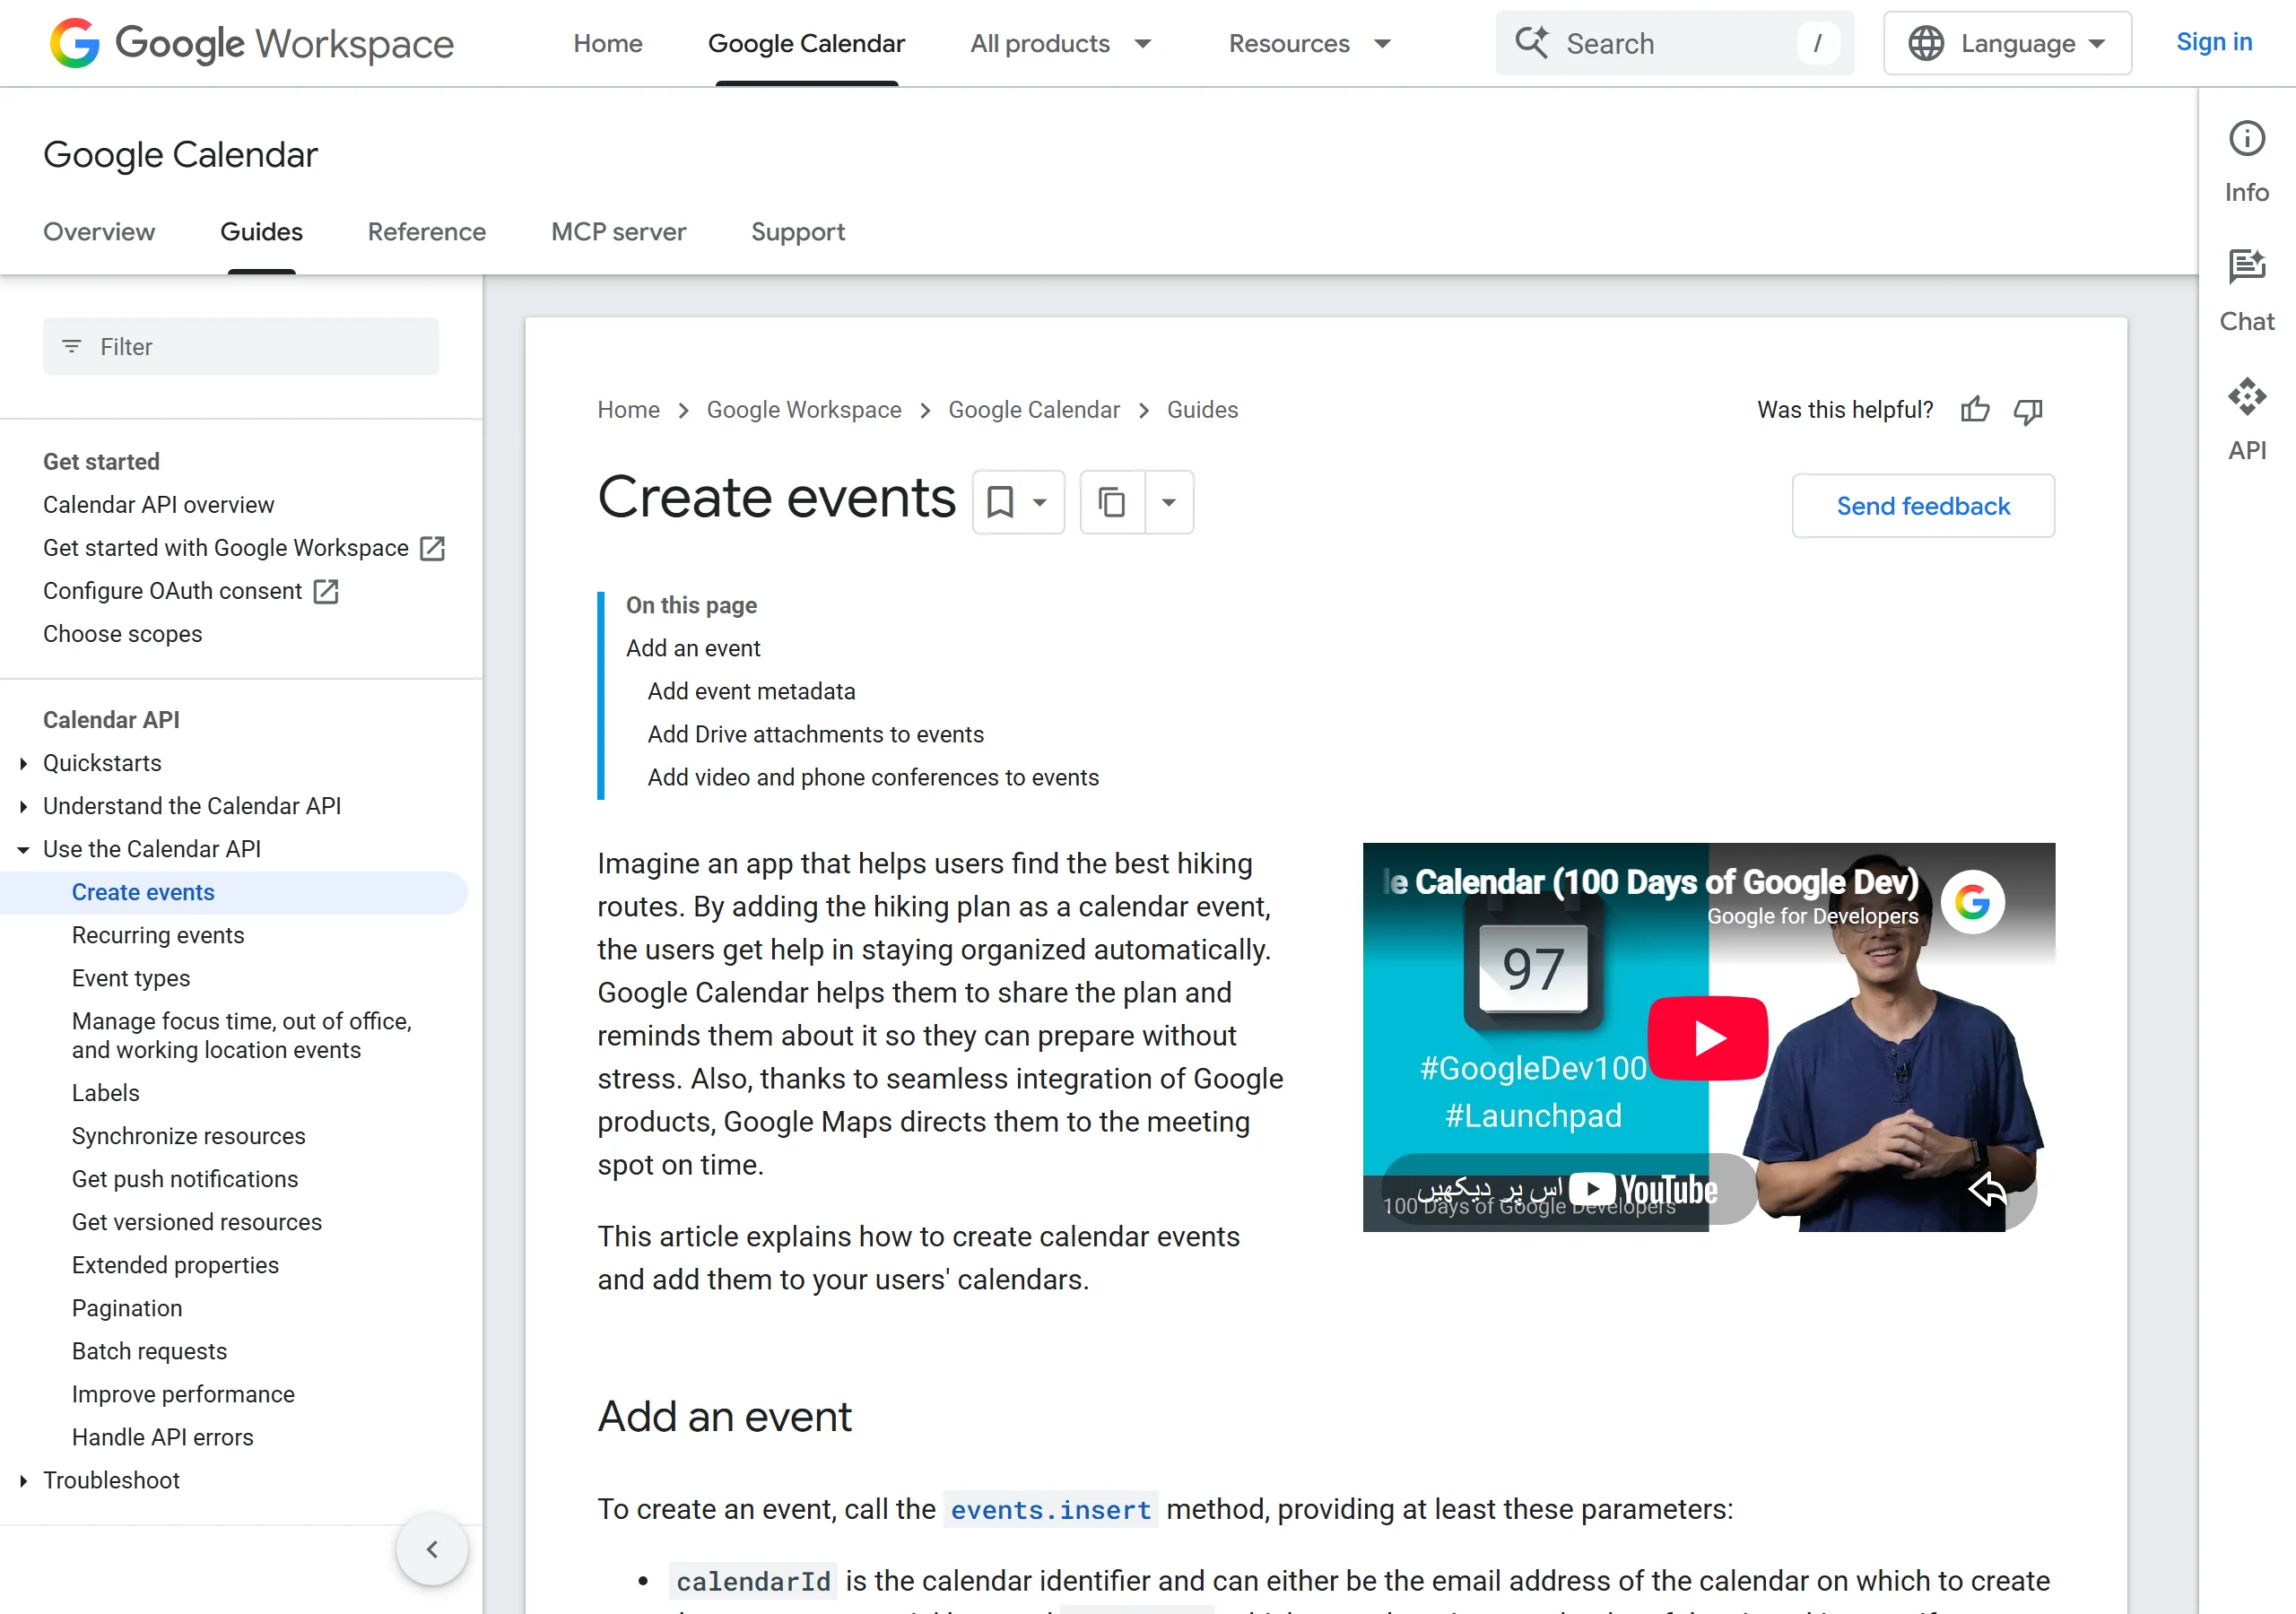
Task: Expand Understand the Calendar API section
Action: 23,806
